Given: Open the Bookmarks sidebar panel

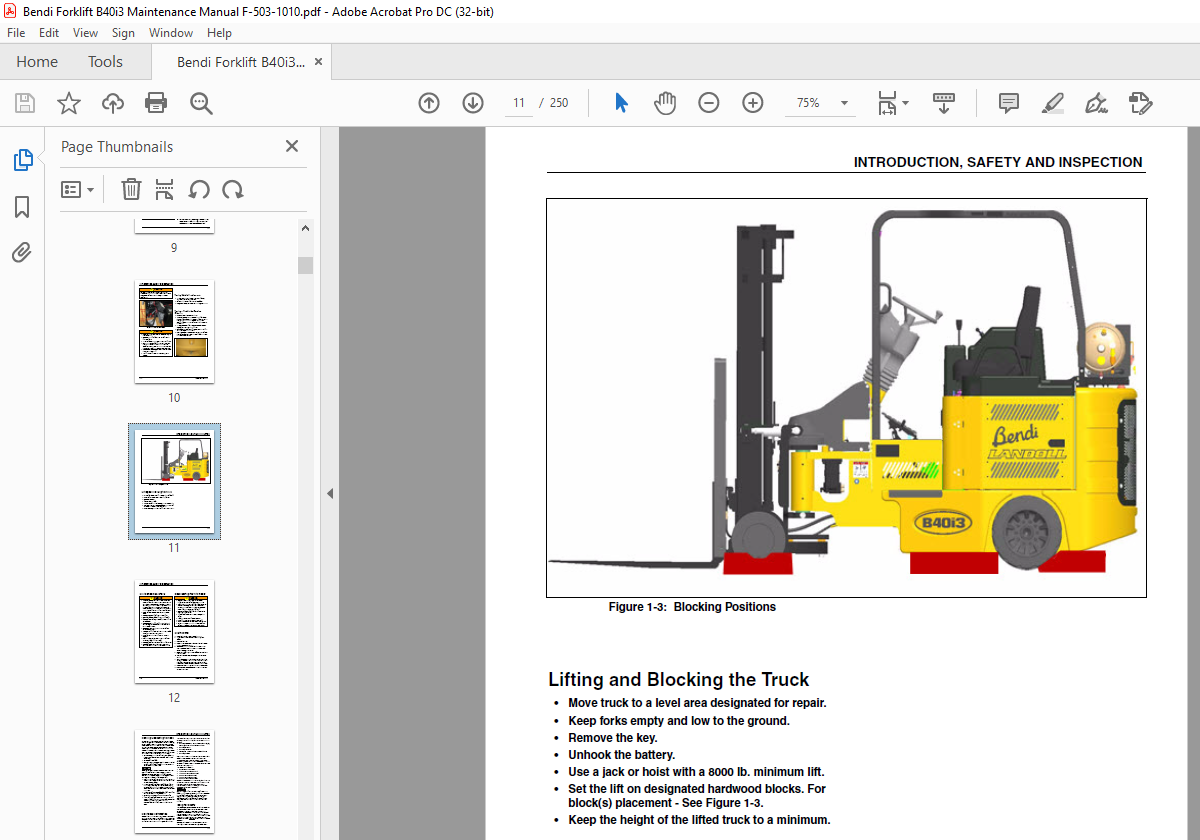Looking at the screenshot, I should (22, 207).
